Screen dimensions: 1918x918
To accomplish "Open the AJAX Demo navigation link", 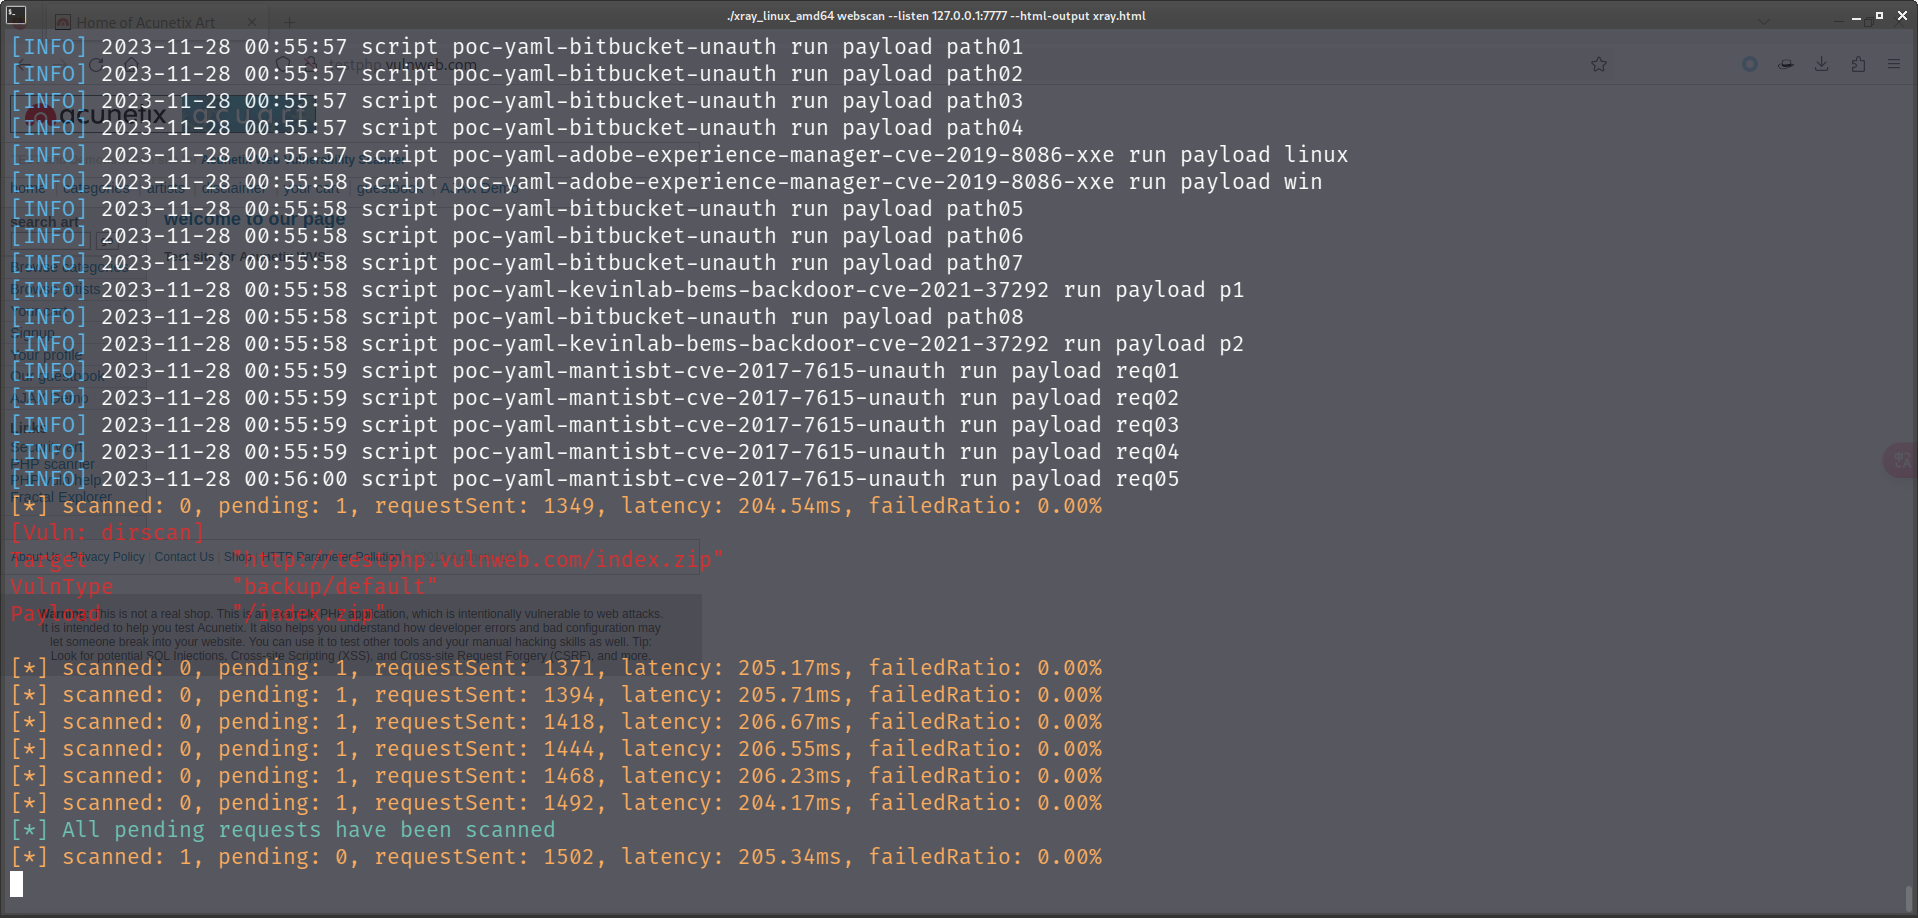I will pyautogui.click(x=478, y=187).
